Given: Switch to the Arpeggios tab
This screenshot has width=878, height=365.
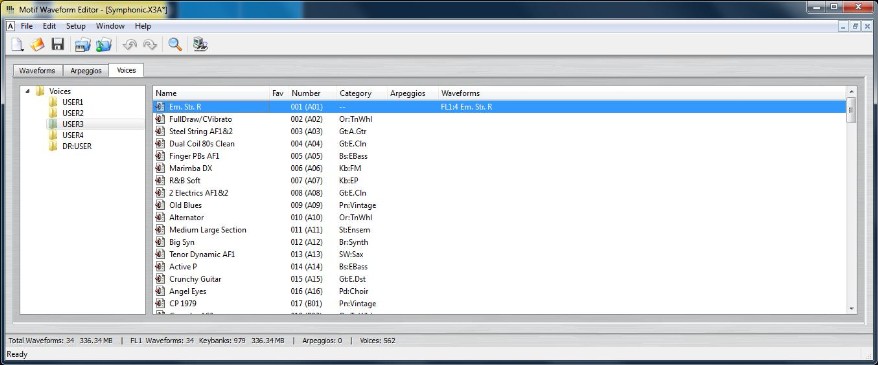Looking at the screenshot, I should (x=86, y=71).
